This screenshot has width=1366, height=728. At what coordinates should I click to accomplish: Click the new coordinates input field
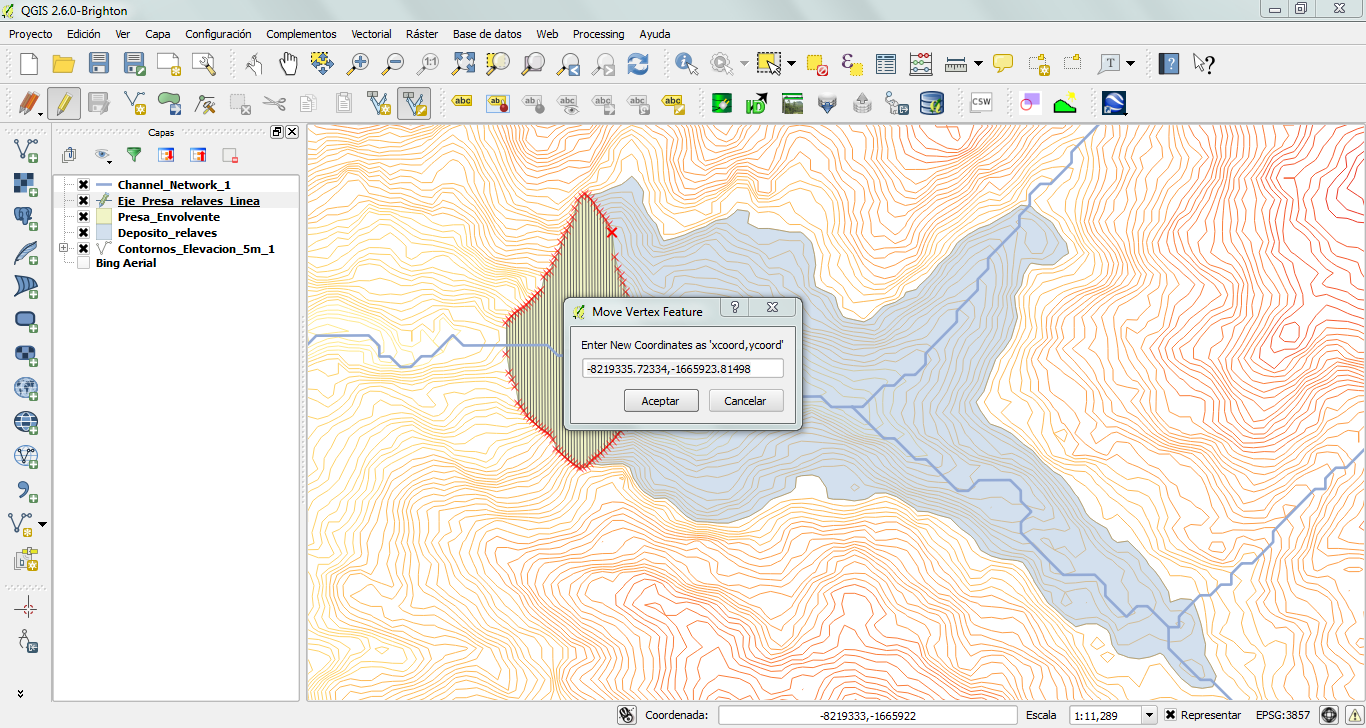(x=682, y=369)
